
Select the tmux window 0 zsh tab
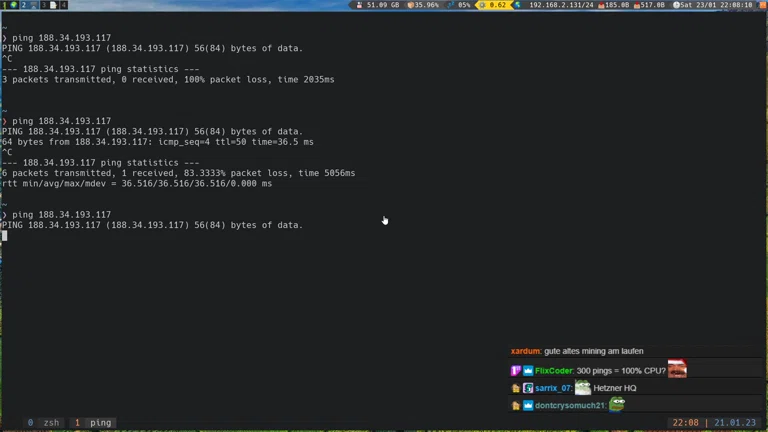pos(44,423)
